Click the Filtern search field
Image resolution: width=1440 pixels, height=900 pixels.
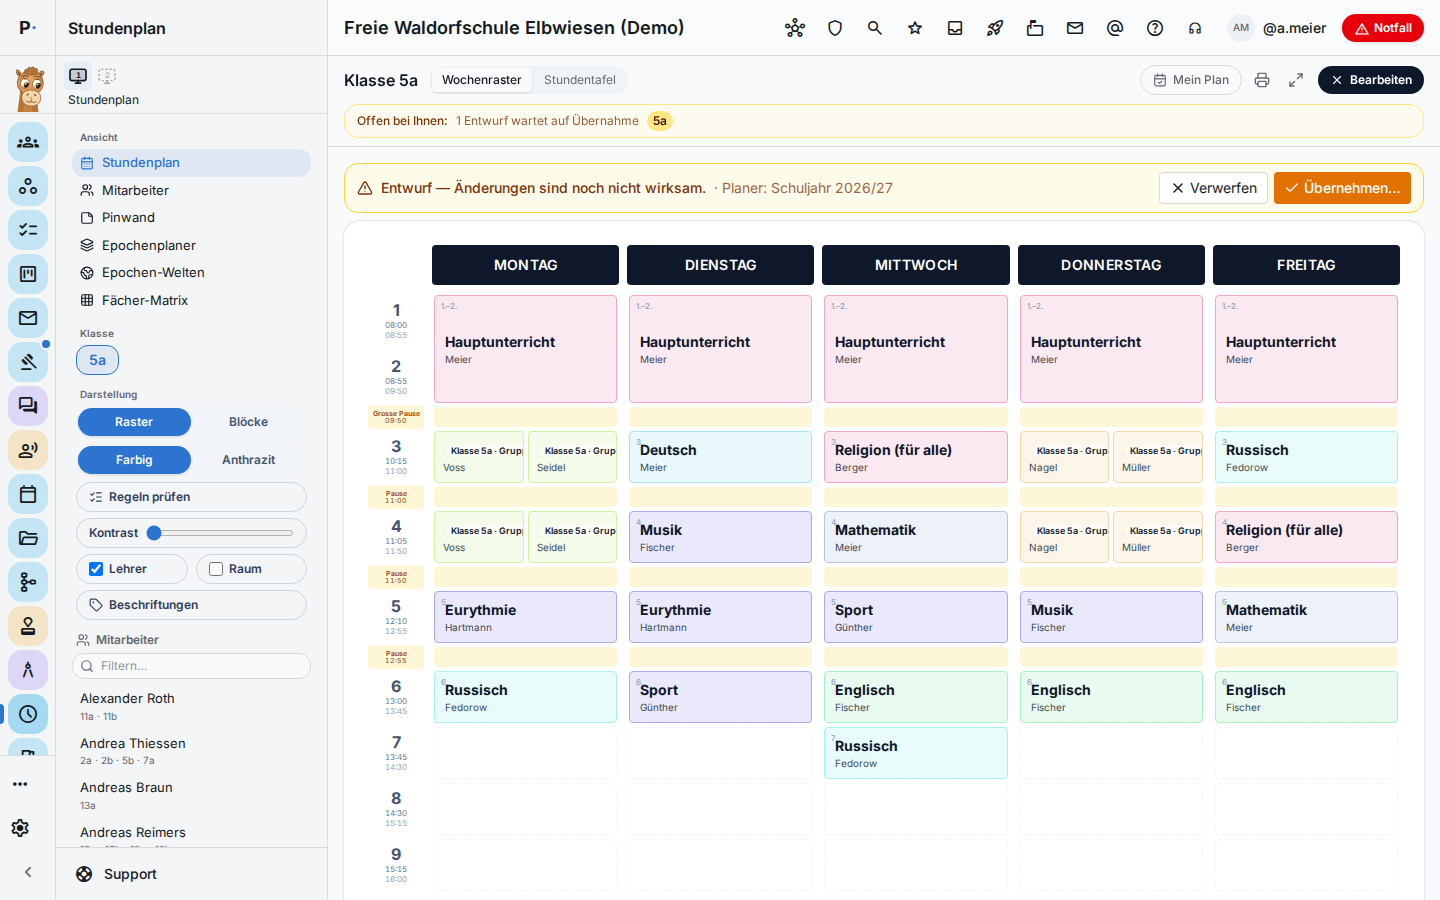point(191,666)
